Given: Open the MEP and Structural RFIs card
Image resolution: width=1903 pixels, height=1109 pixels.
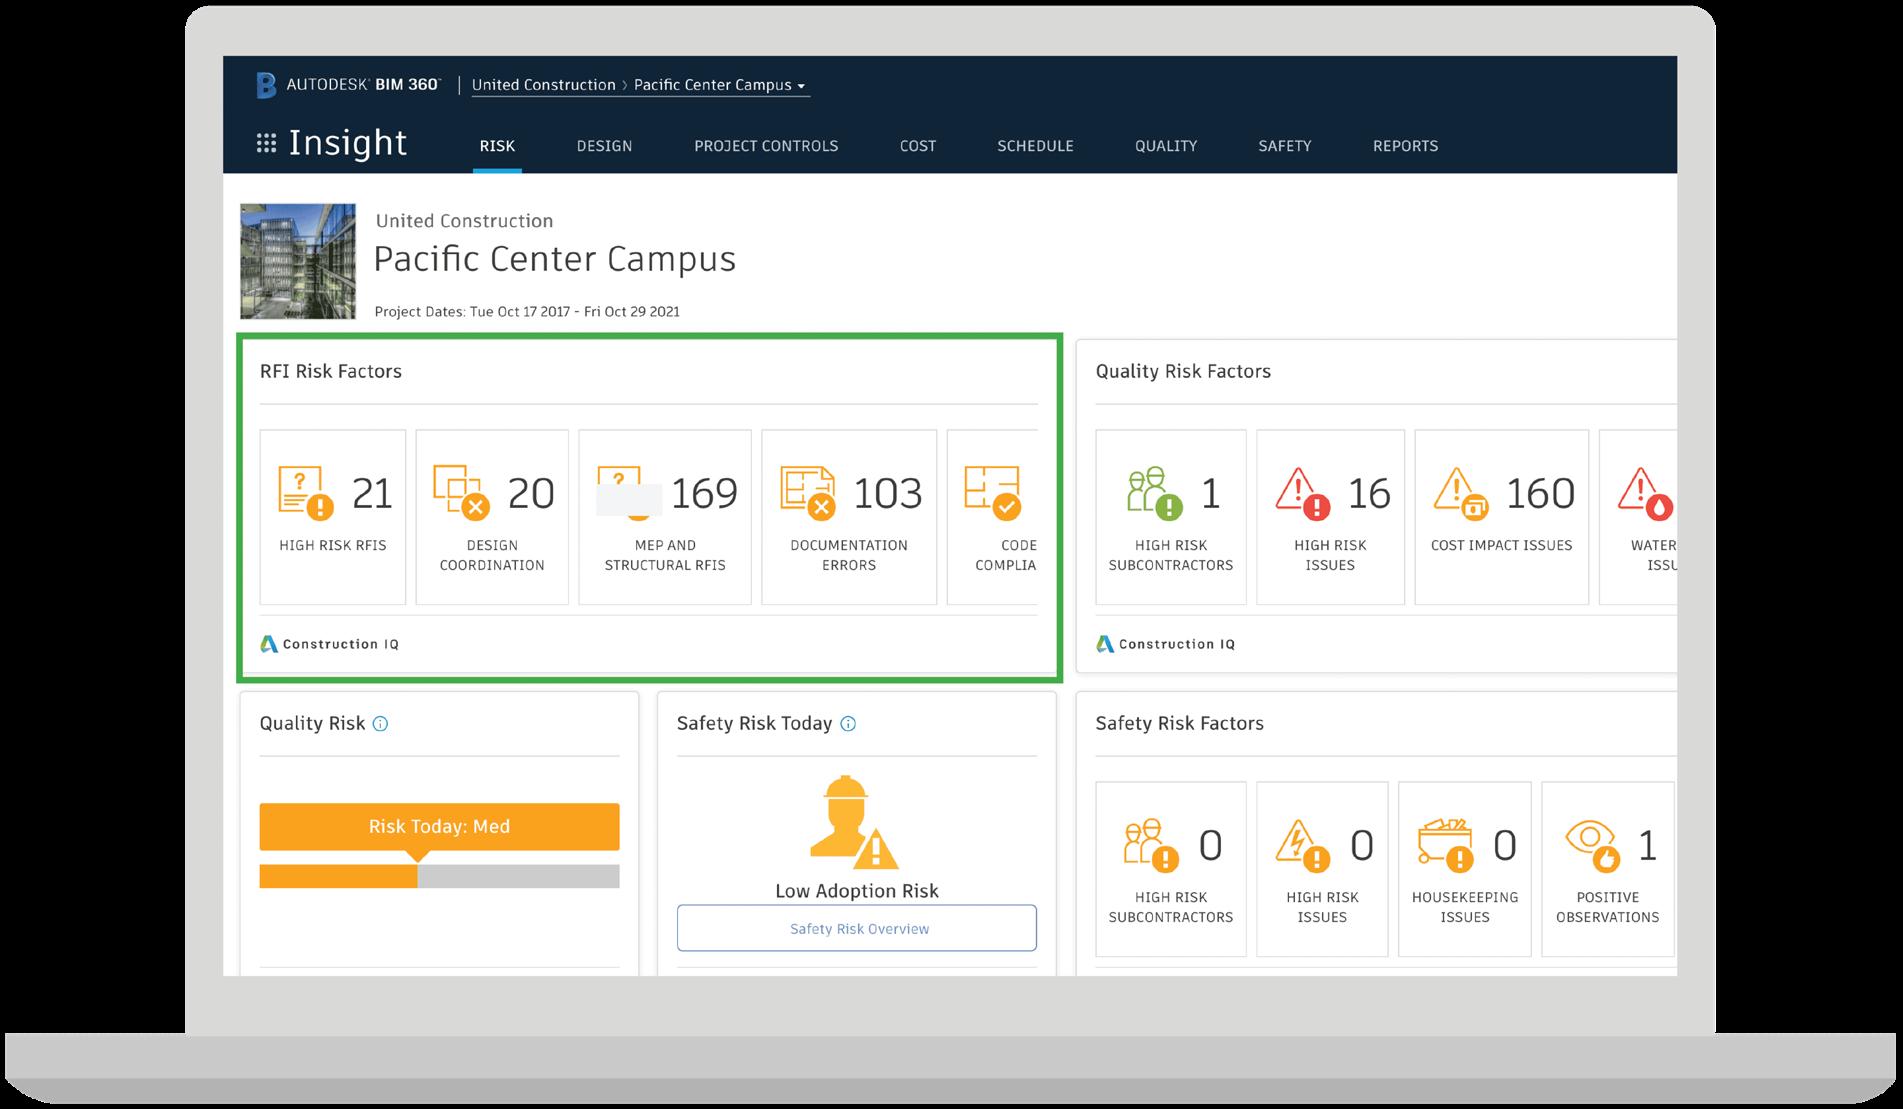Looking at the screenshot, I should [665, 517].
